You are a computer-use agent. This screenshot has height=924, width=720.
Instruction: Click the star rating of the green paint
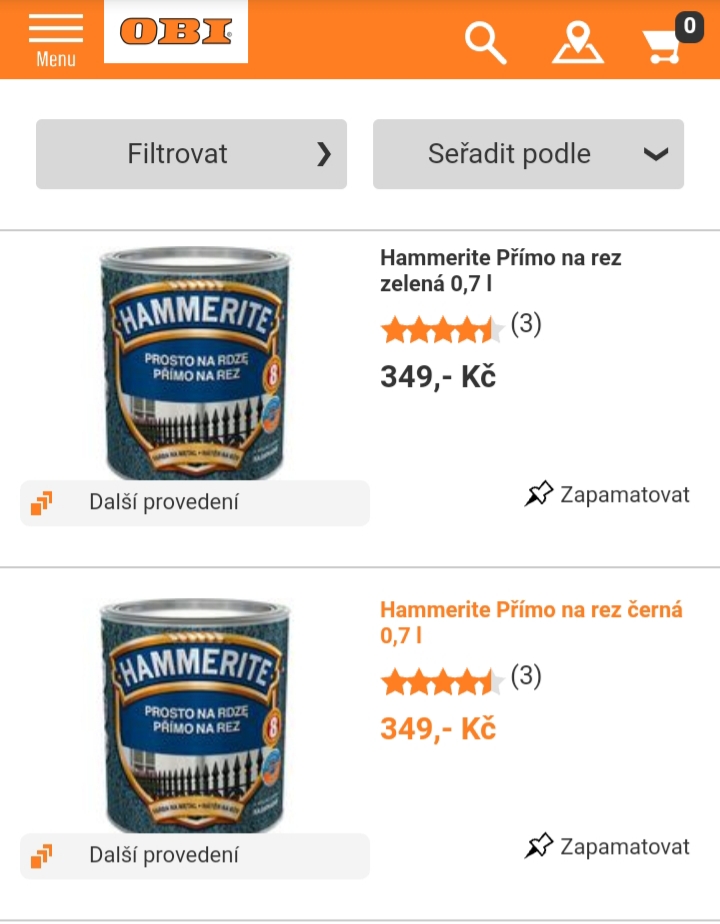[442, 328]
